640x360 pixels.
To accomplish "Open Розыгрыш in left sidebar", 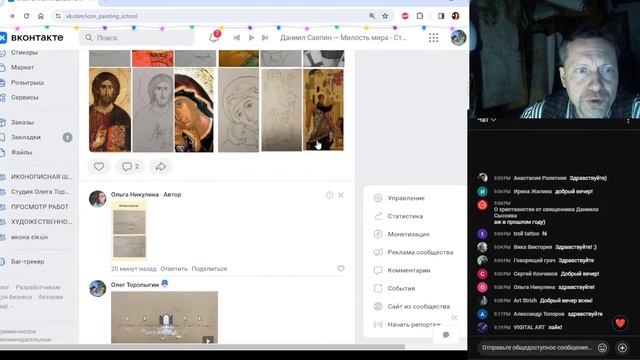I will click(x=27, y=82).
